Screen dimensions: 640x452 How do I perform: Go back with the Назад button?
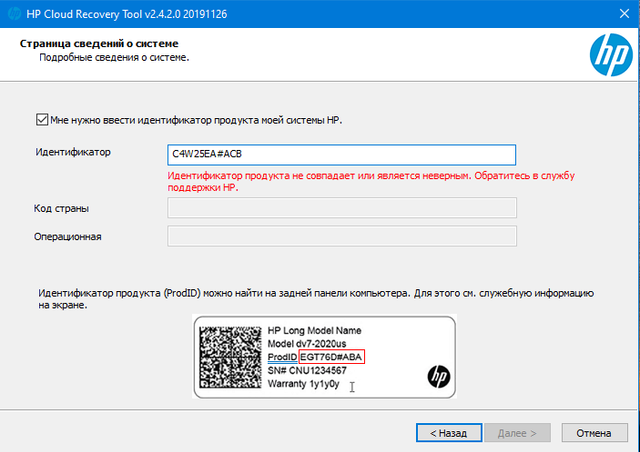coord(449,433)
